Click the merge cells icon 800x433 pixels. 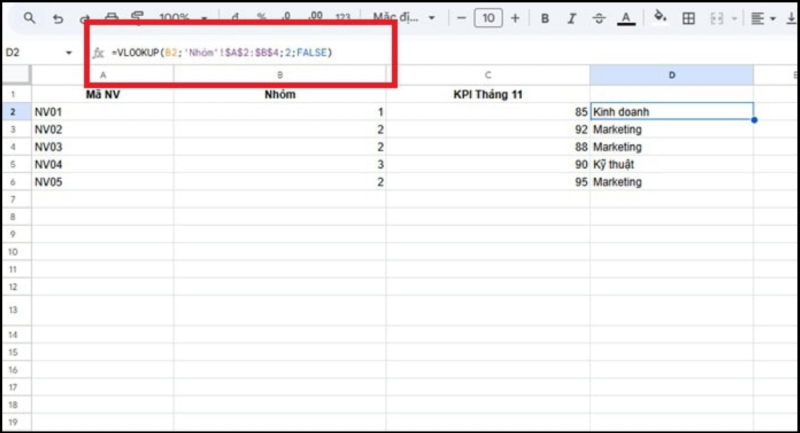click(x=716, y=18)
